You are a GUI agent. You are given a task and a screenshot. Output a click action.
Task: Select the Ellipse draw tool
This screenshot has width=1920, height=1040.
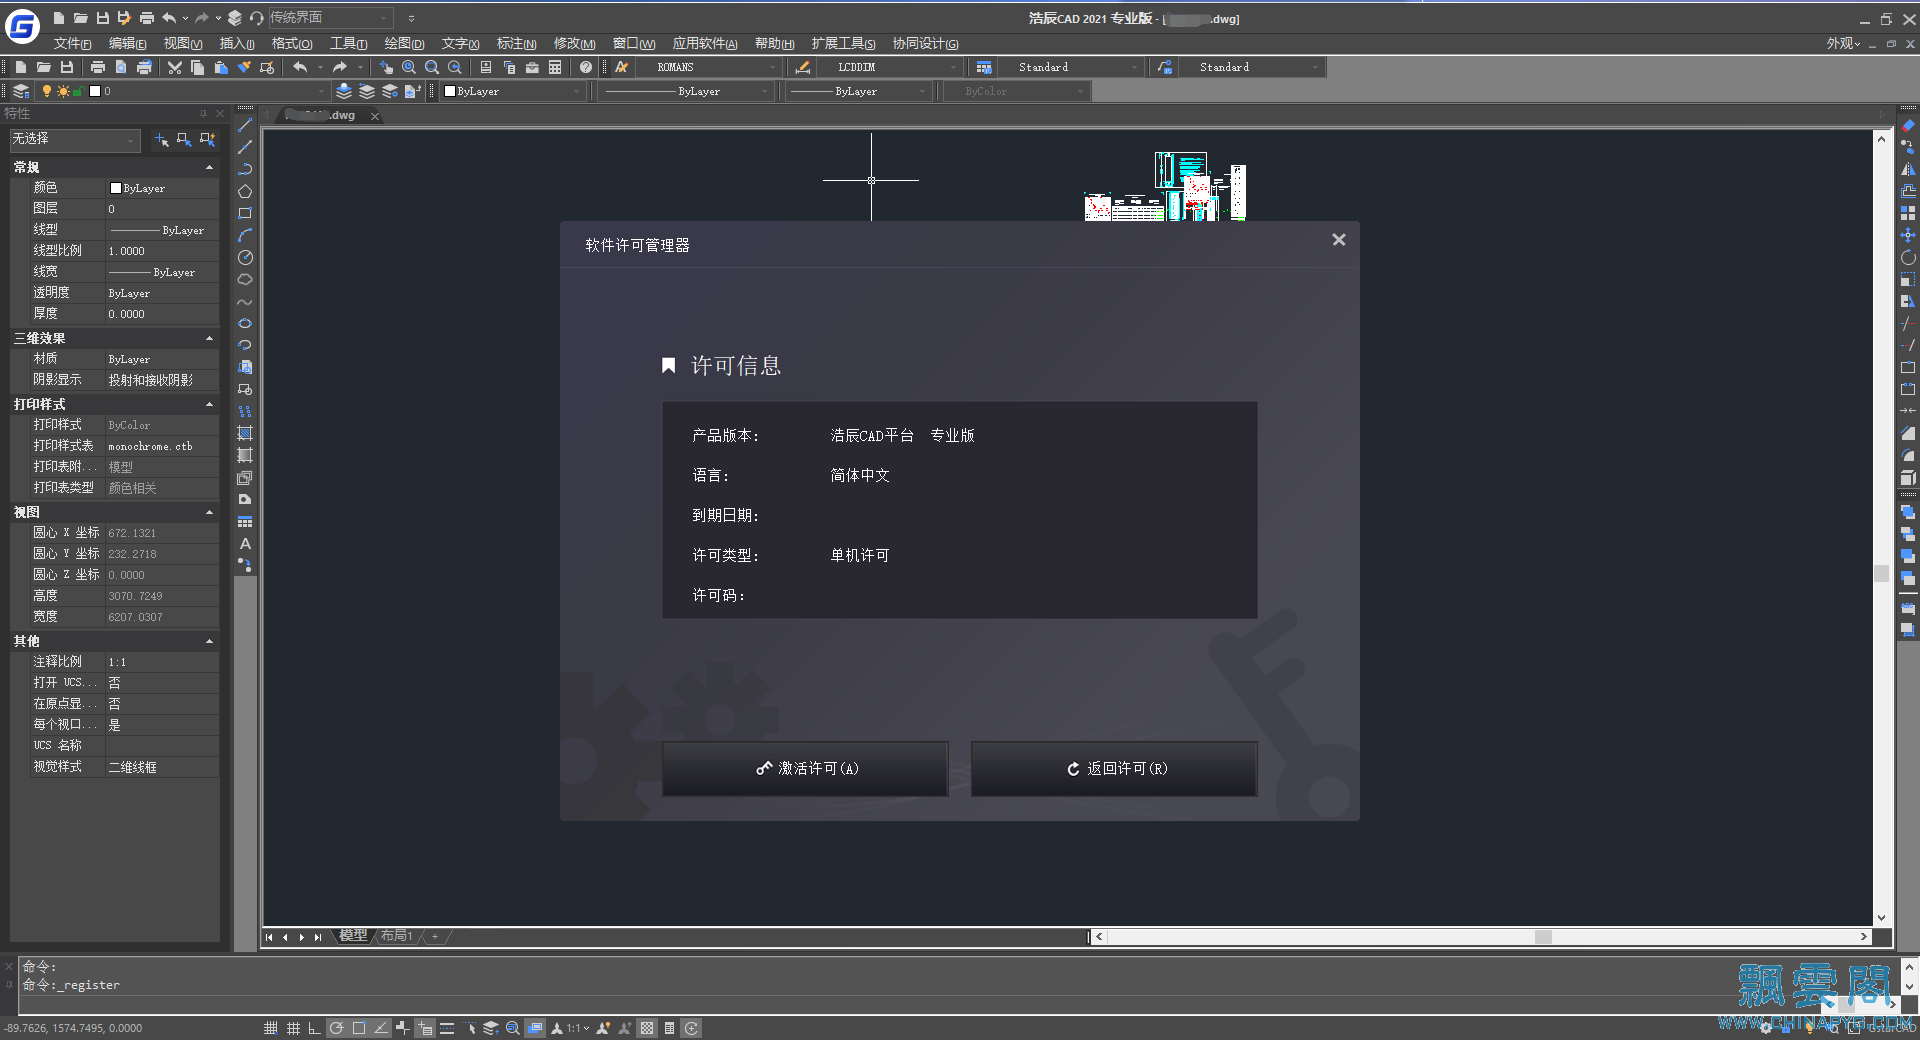(245, 323)
